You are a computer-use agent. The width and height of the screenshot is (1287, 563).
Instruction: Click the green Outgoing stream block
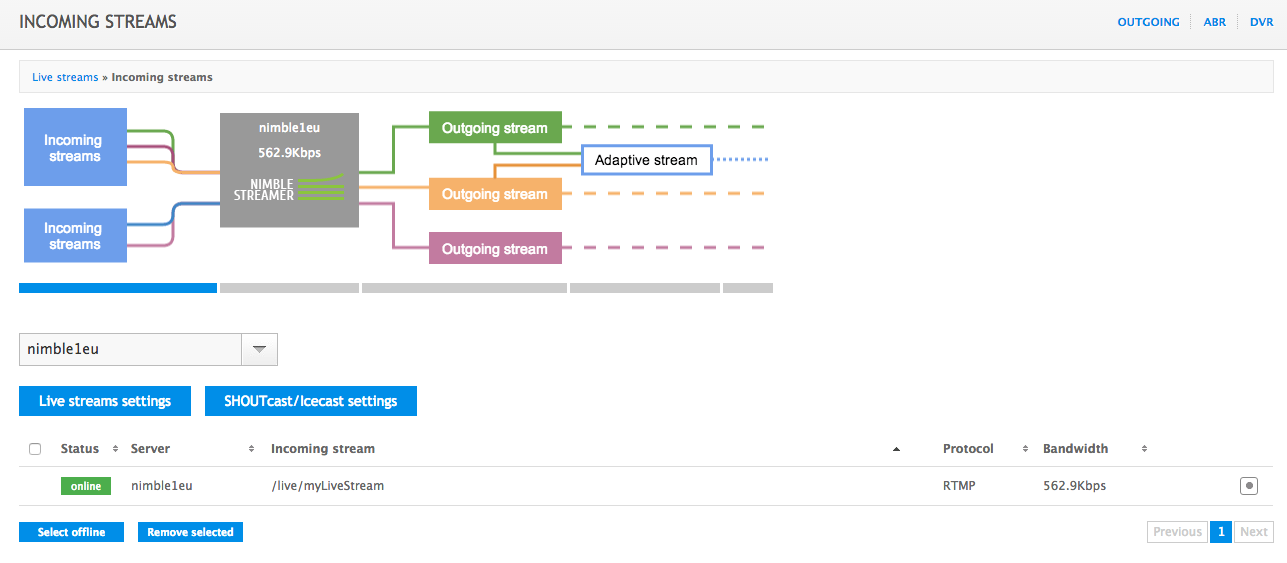tap(495, 128)
